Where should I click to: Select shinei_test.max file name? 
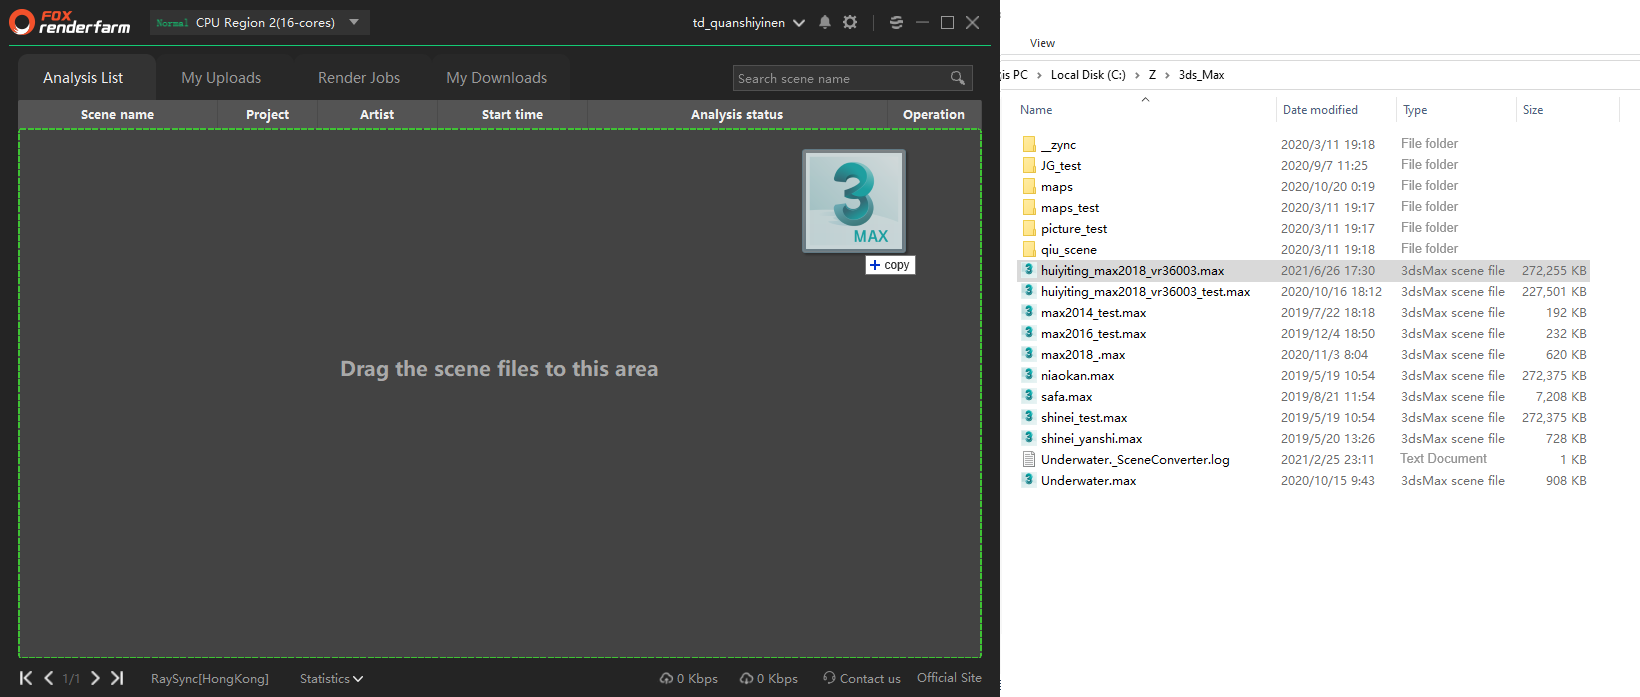[x=1084, y=418]
